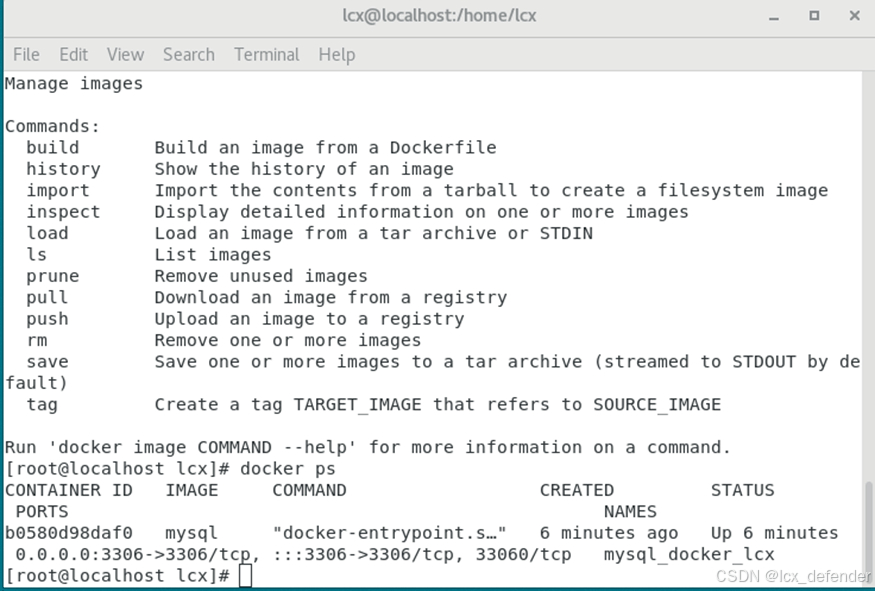Open the File menu

click(x=26, y=55)
